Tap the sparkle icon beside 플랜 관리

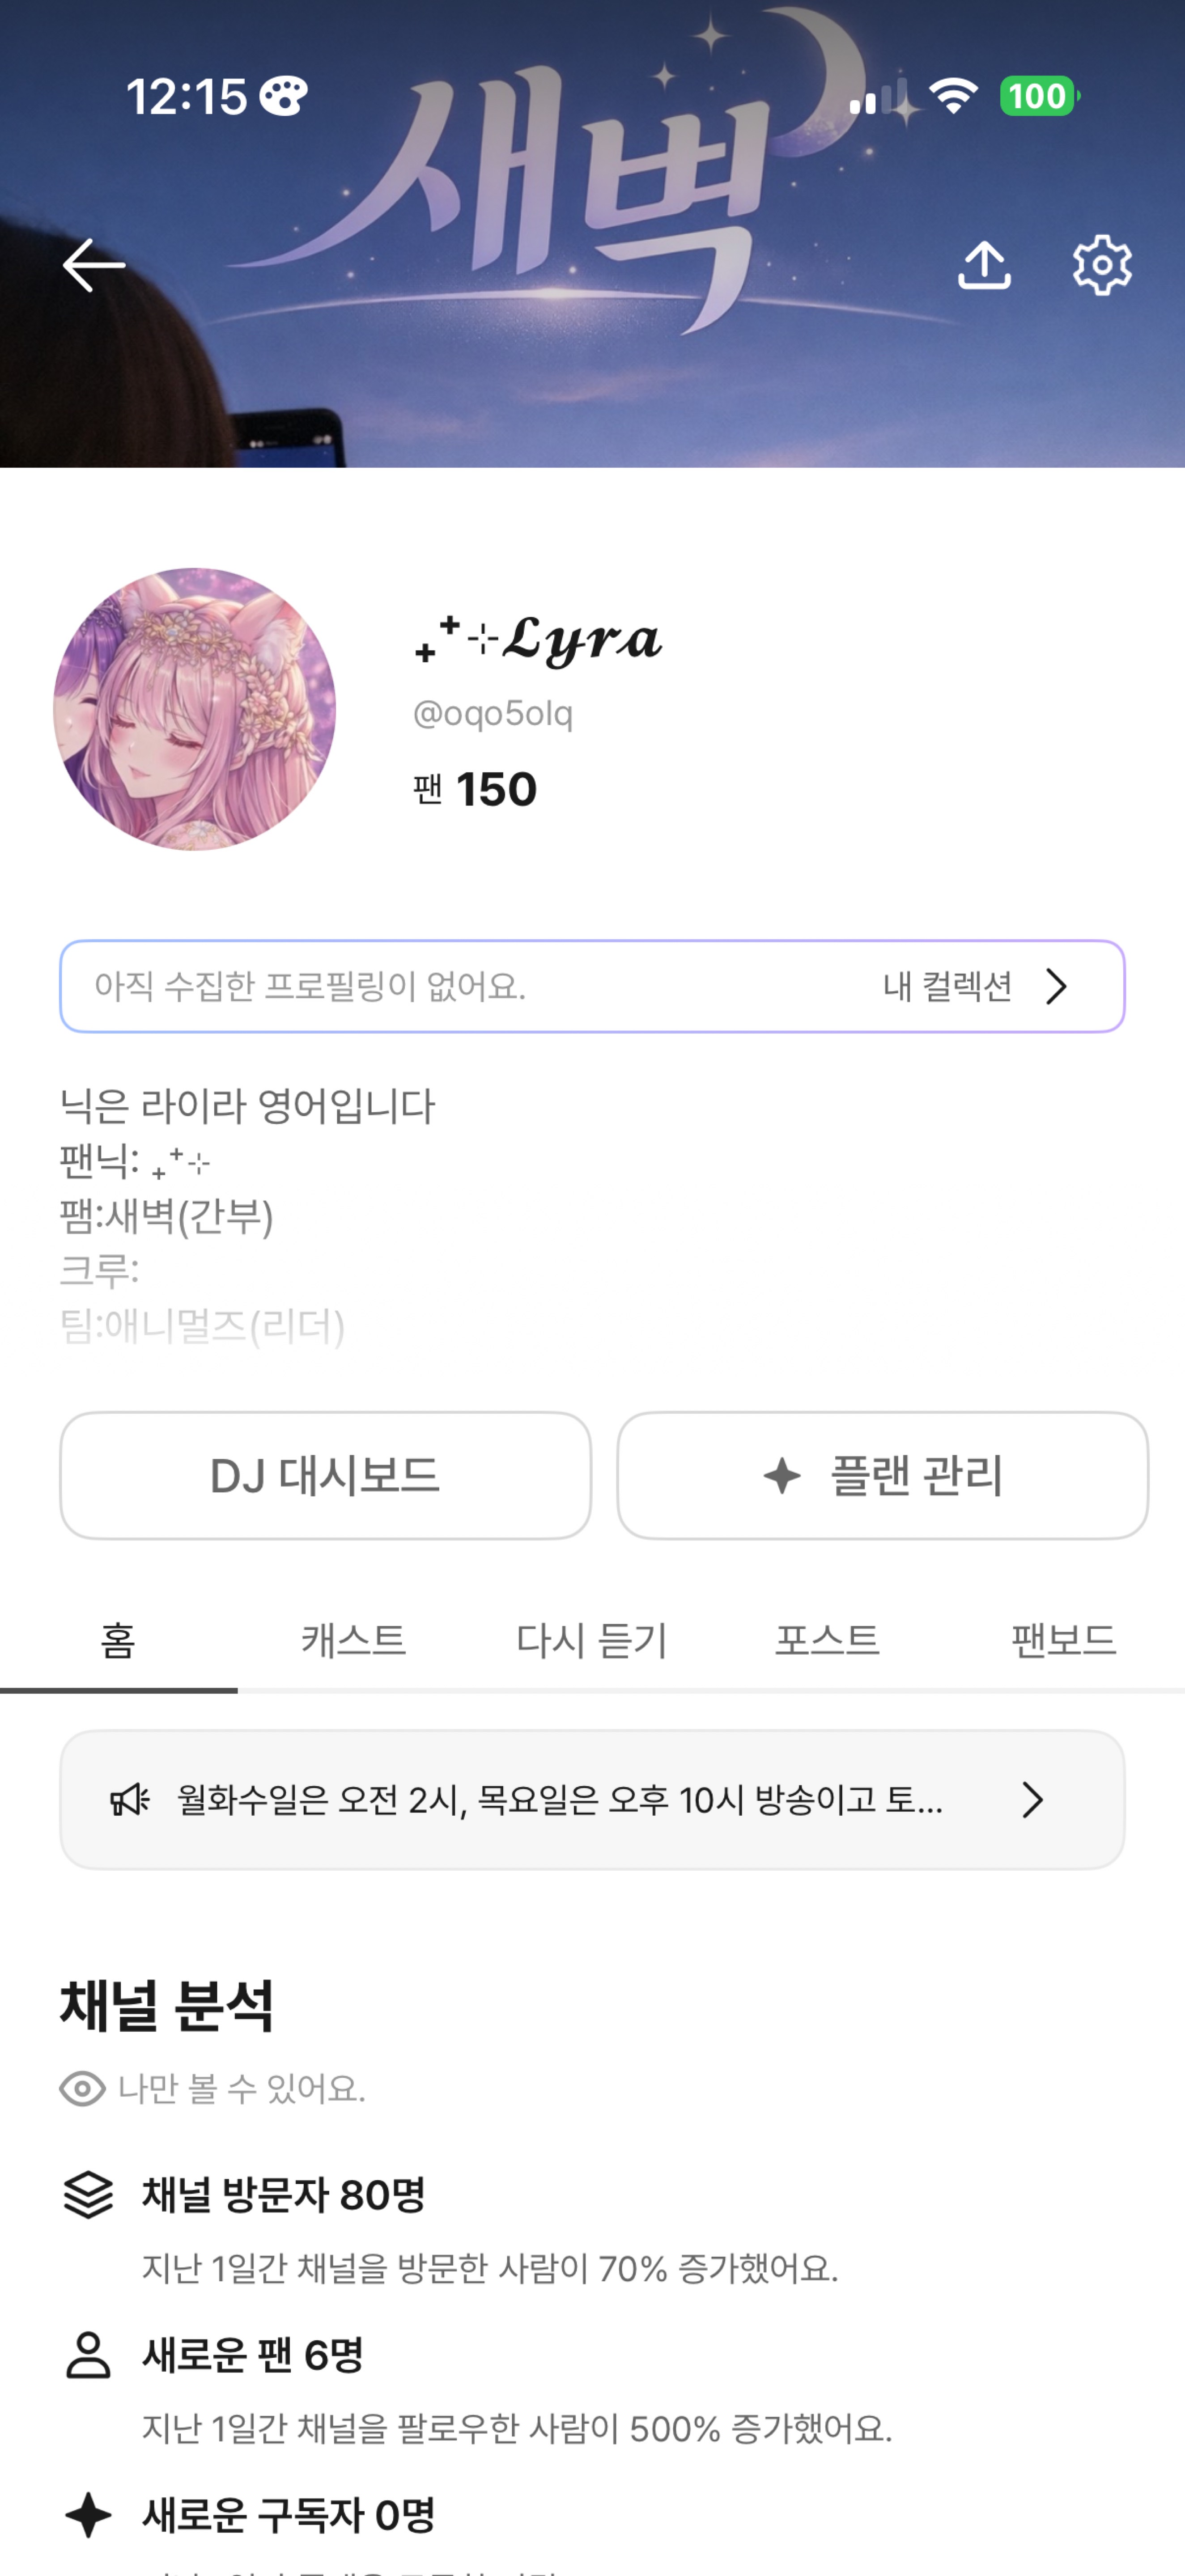(x=782, y=1476)
